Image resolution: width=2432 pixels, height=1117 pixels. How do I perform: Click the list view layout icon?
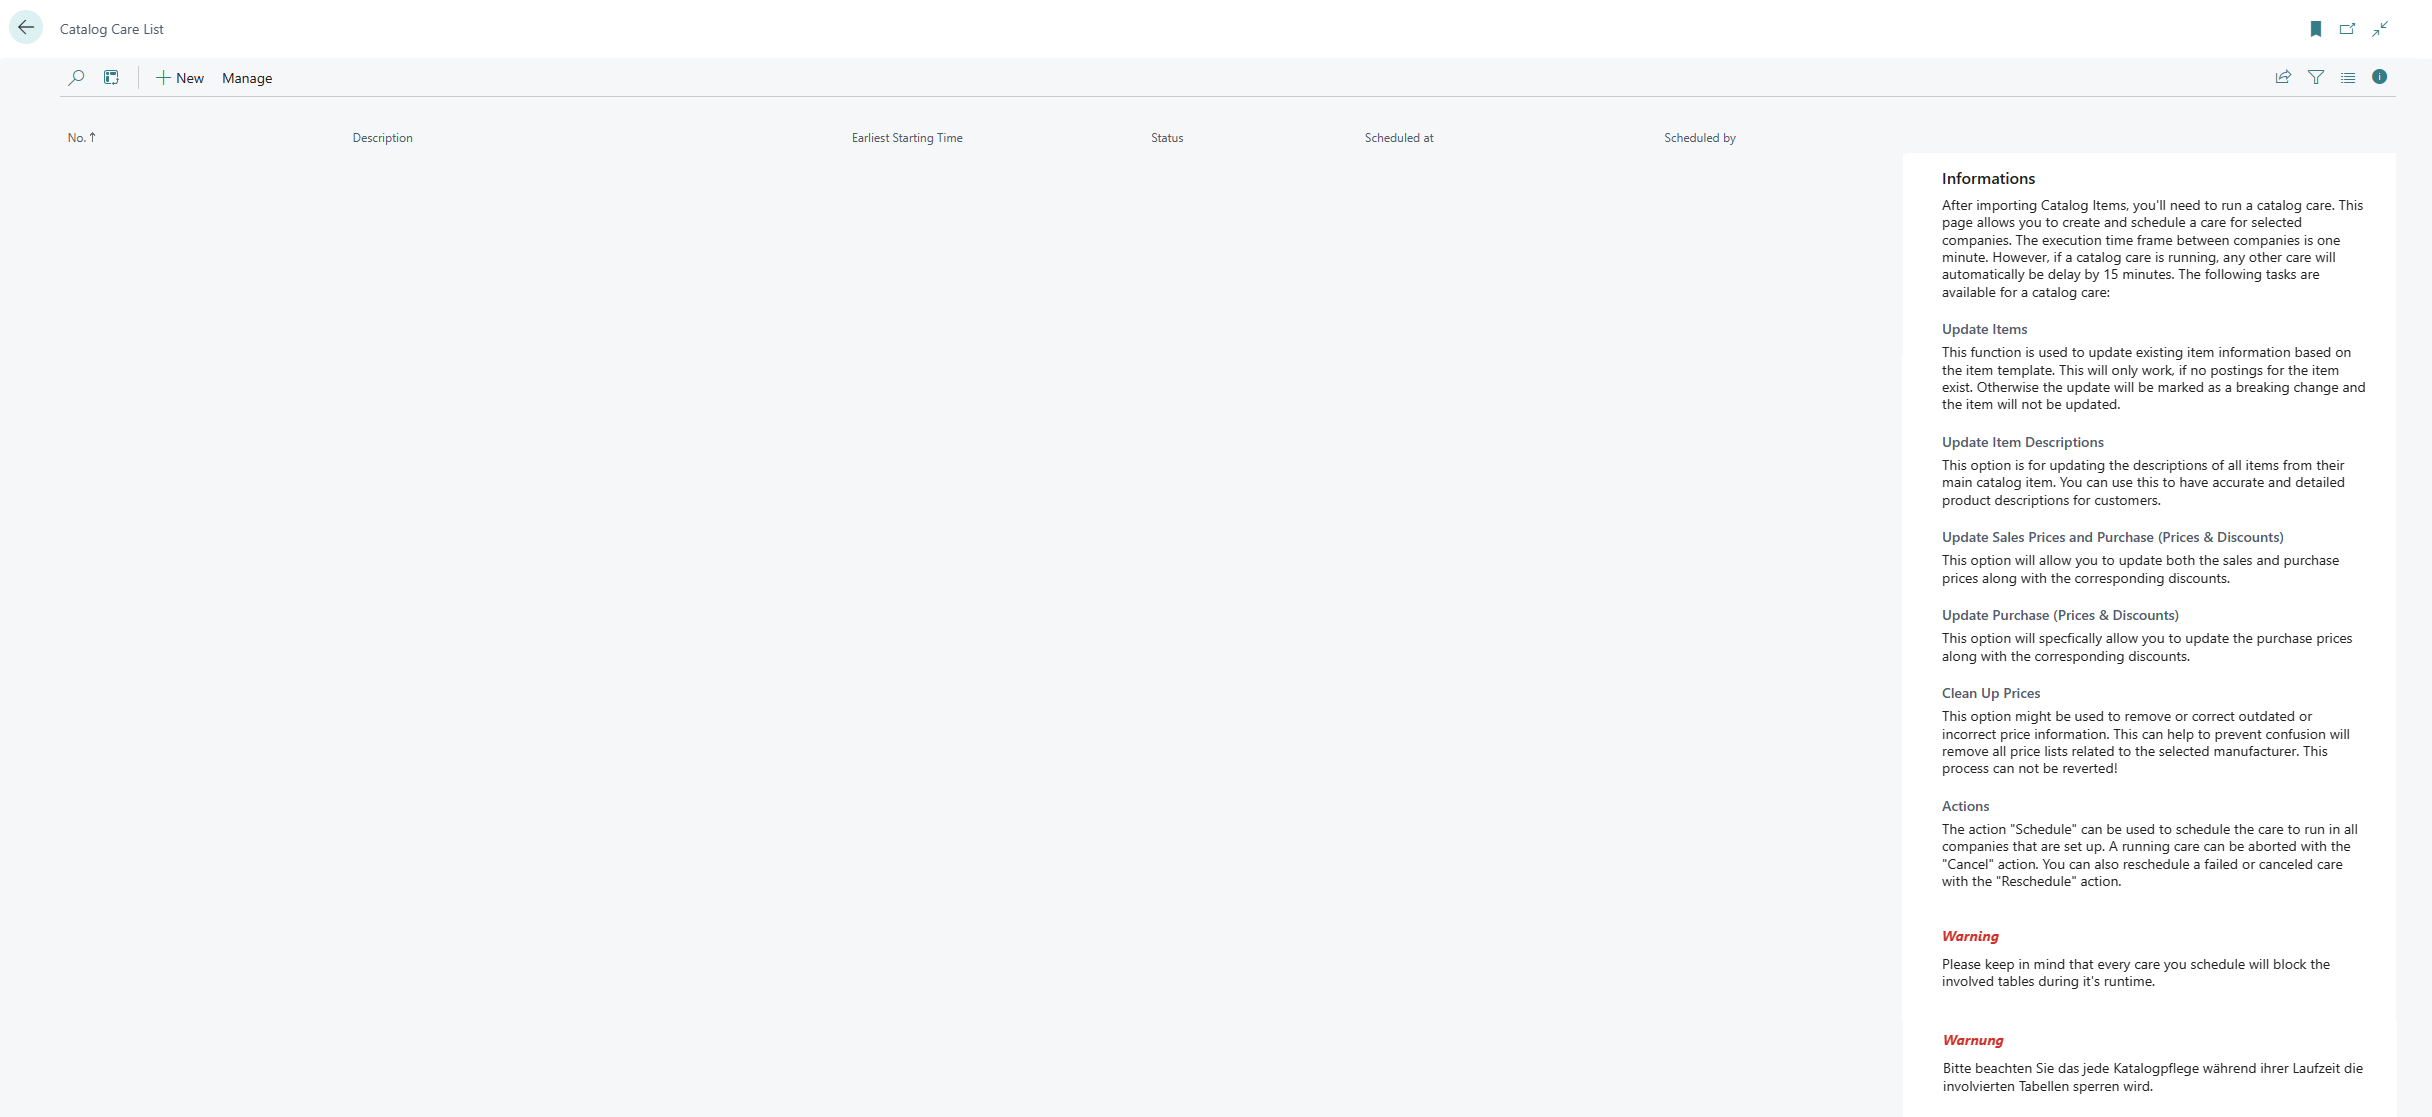[x=2348, y=77]
